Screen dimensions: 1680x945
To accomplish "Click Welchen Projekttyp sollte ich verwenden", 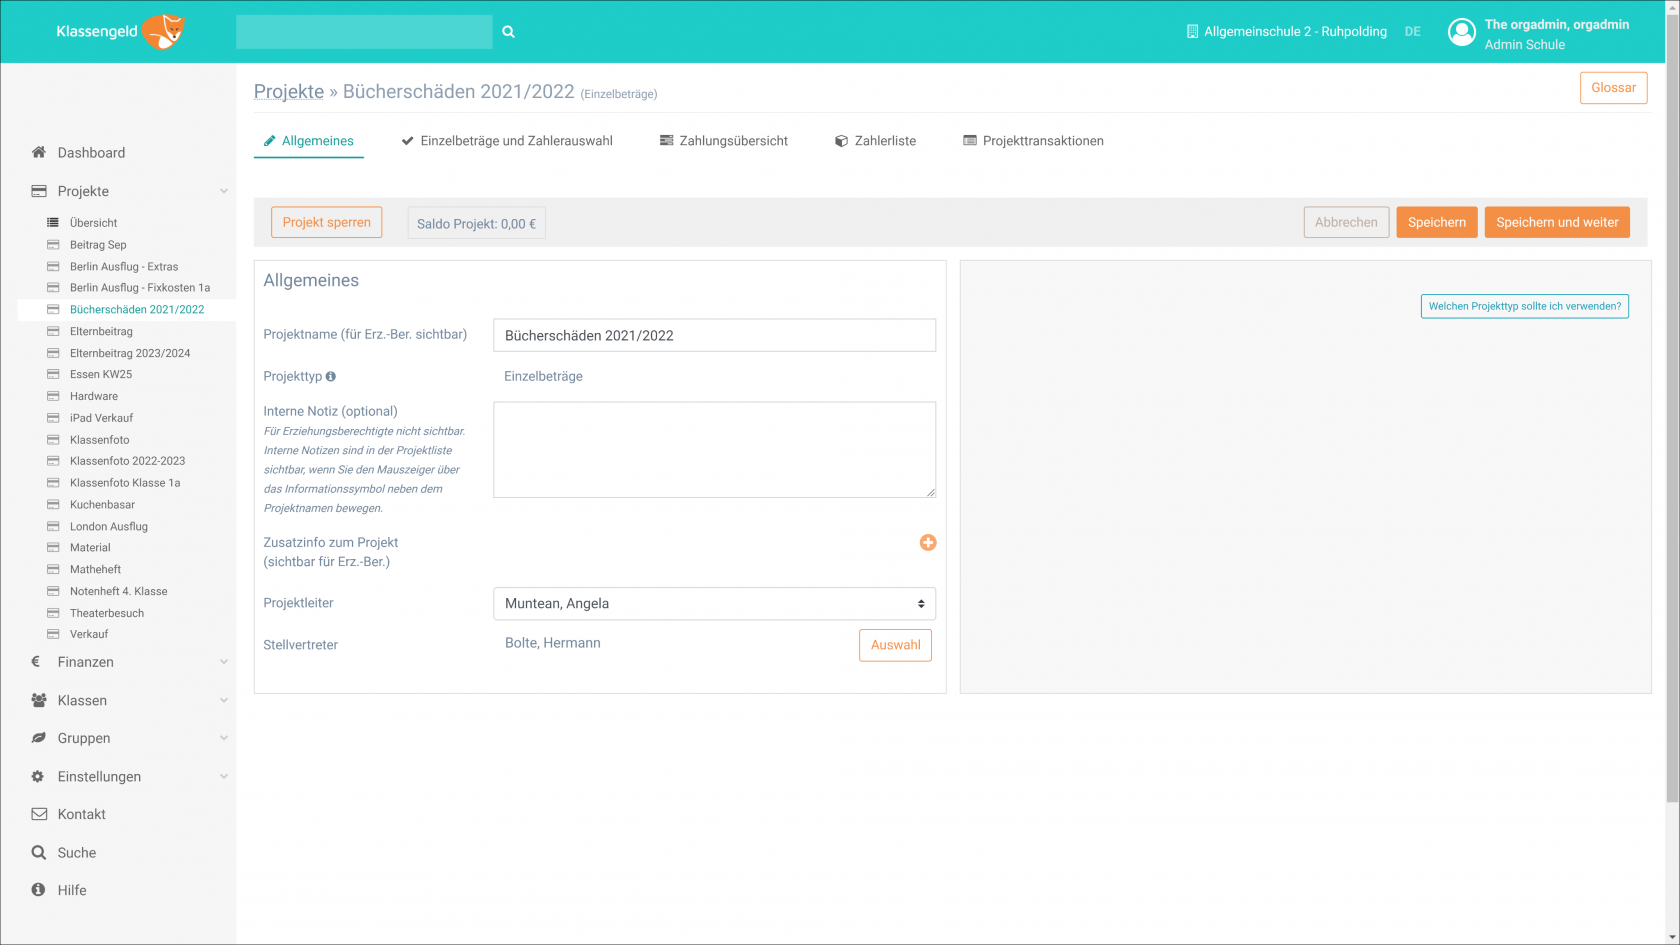I will 1524,306.
